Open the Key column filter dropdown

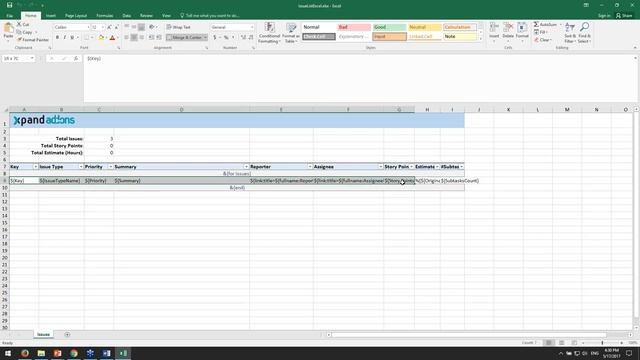tap(36, 167)
